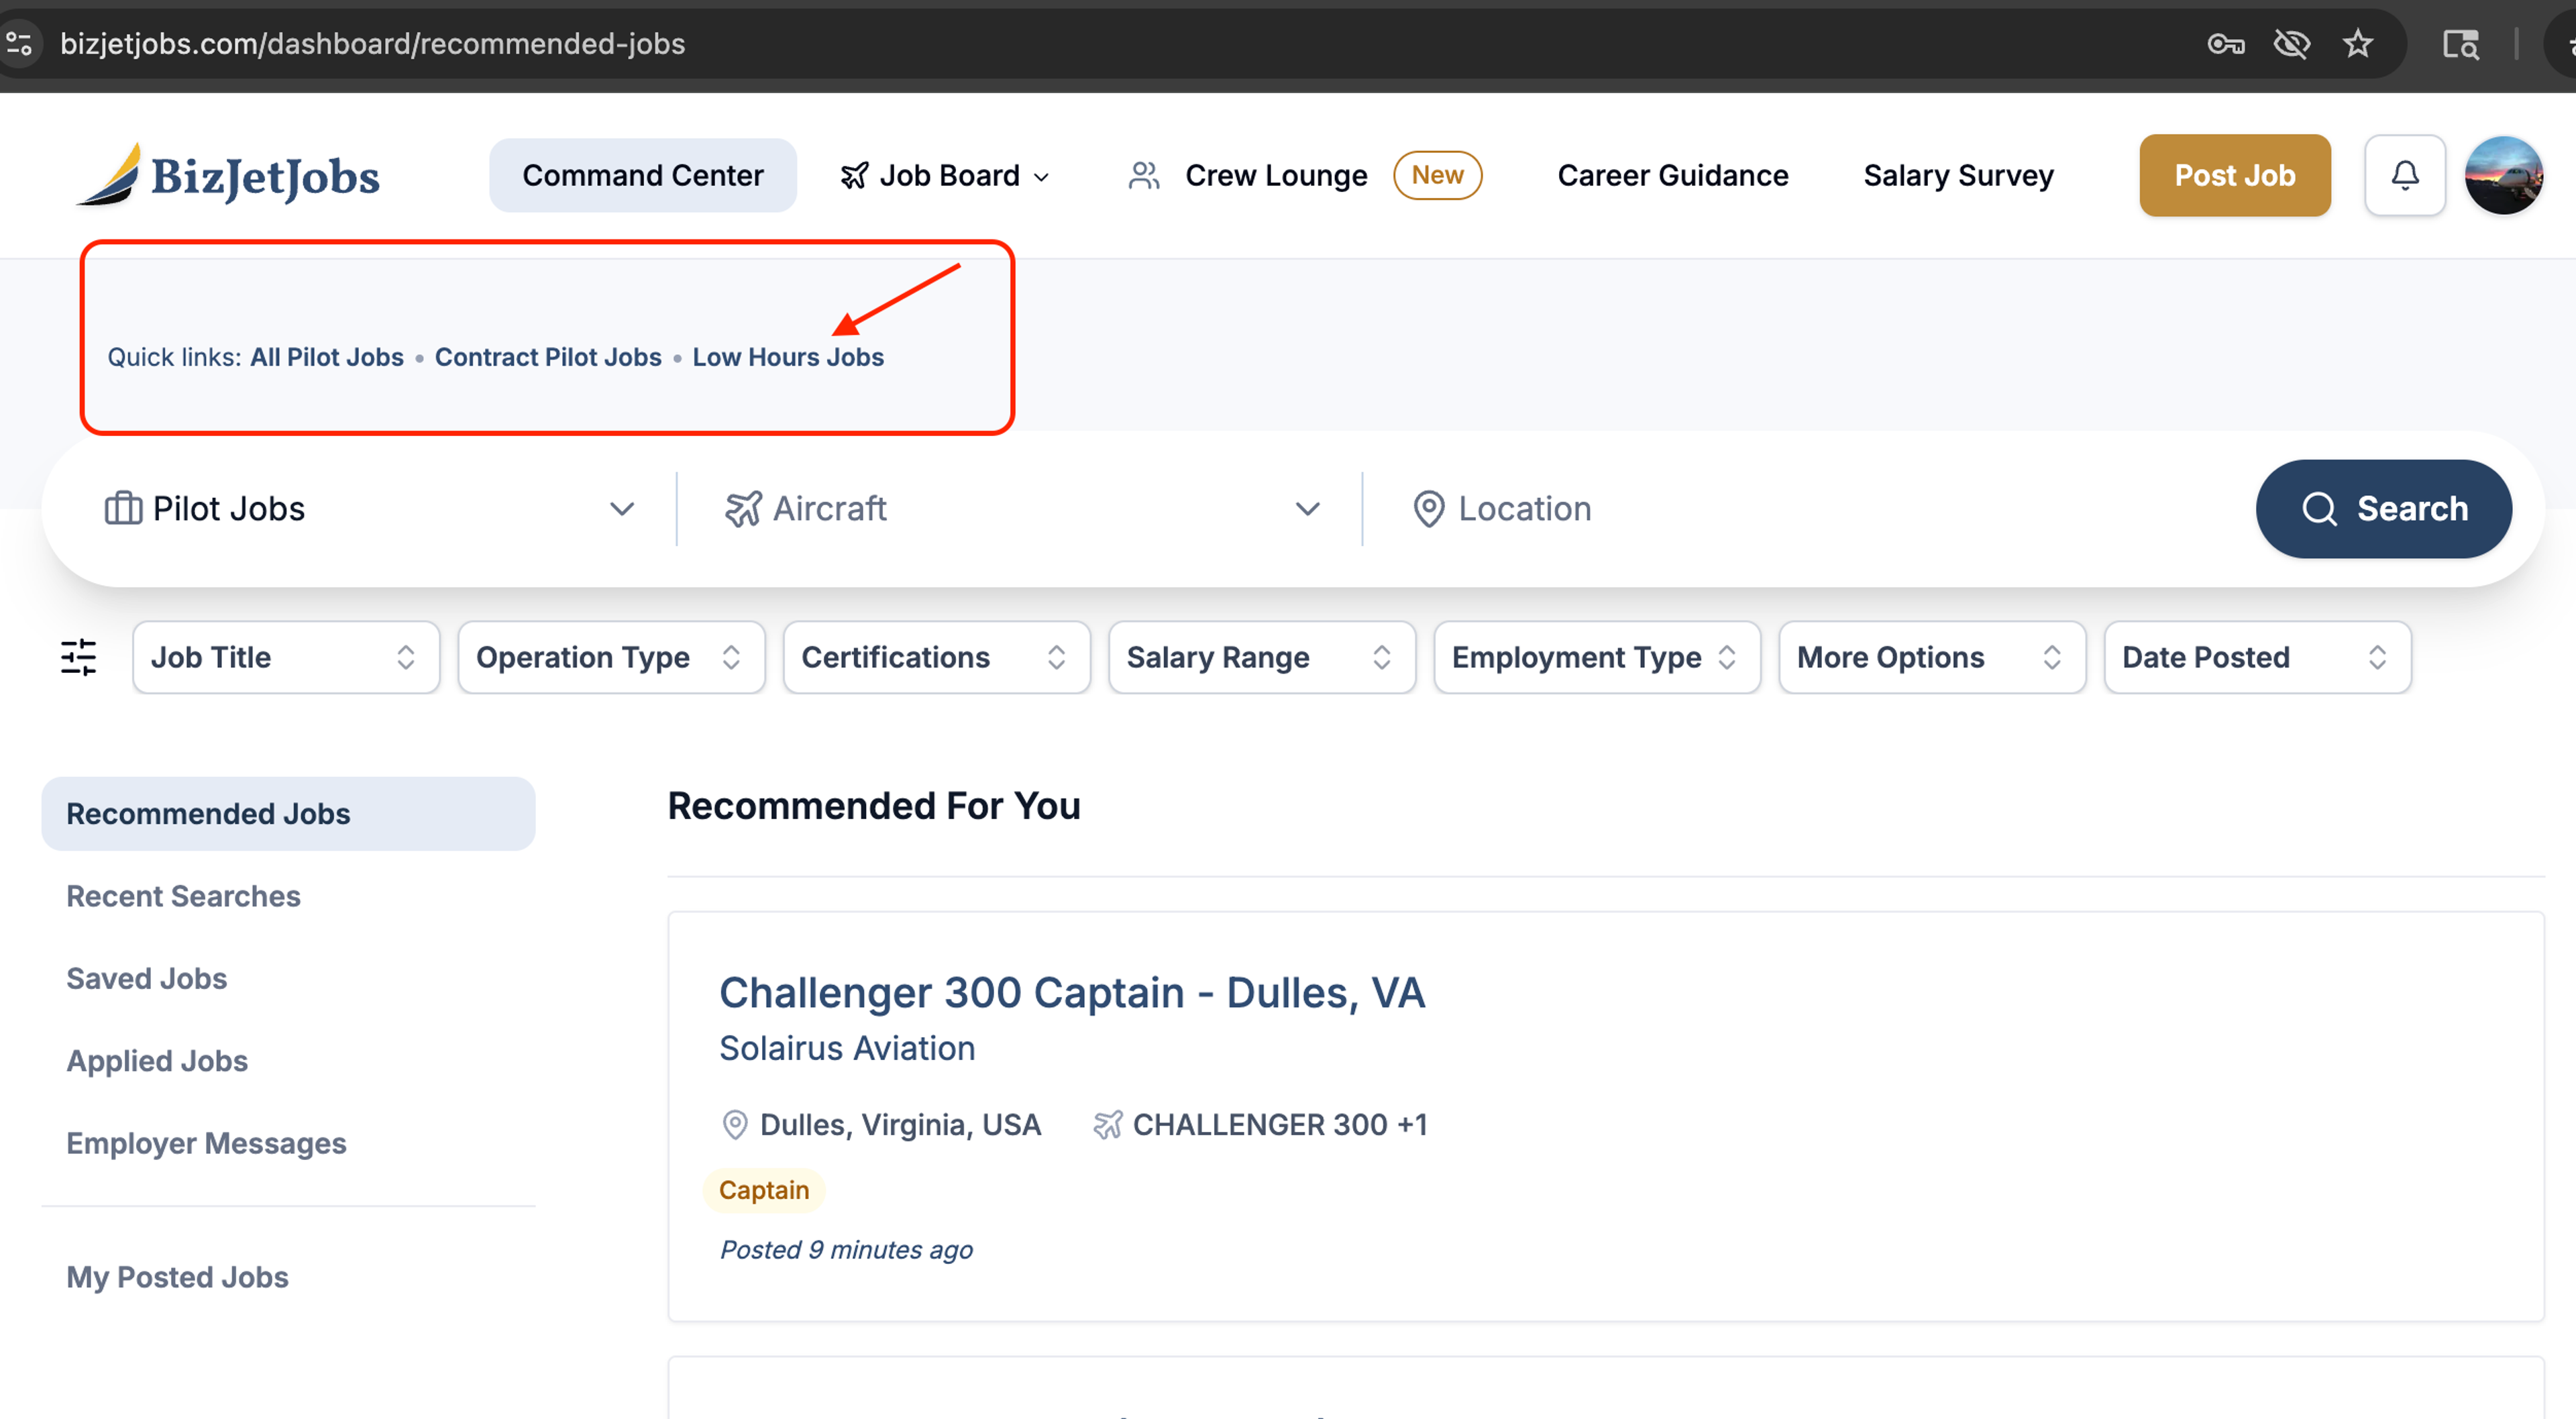This screenshot has height=1419, width=2576.
Task: Go to the Command Center tab
Action: tap(642, 175)
